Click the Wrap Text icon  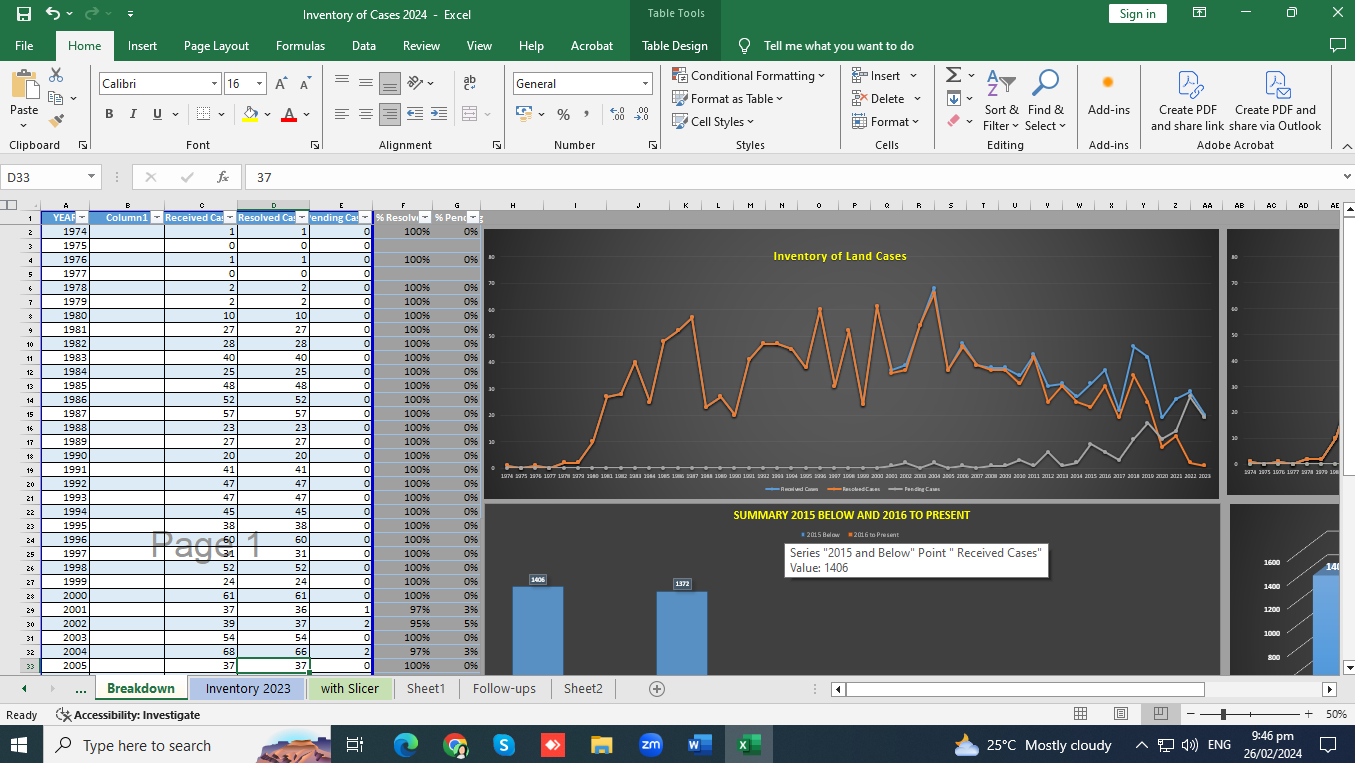pyautogui.click(x=470, y=84)
